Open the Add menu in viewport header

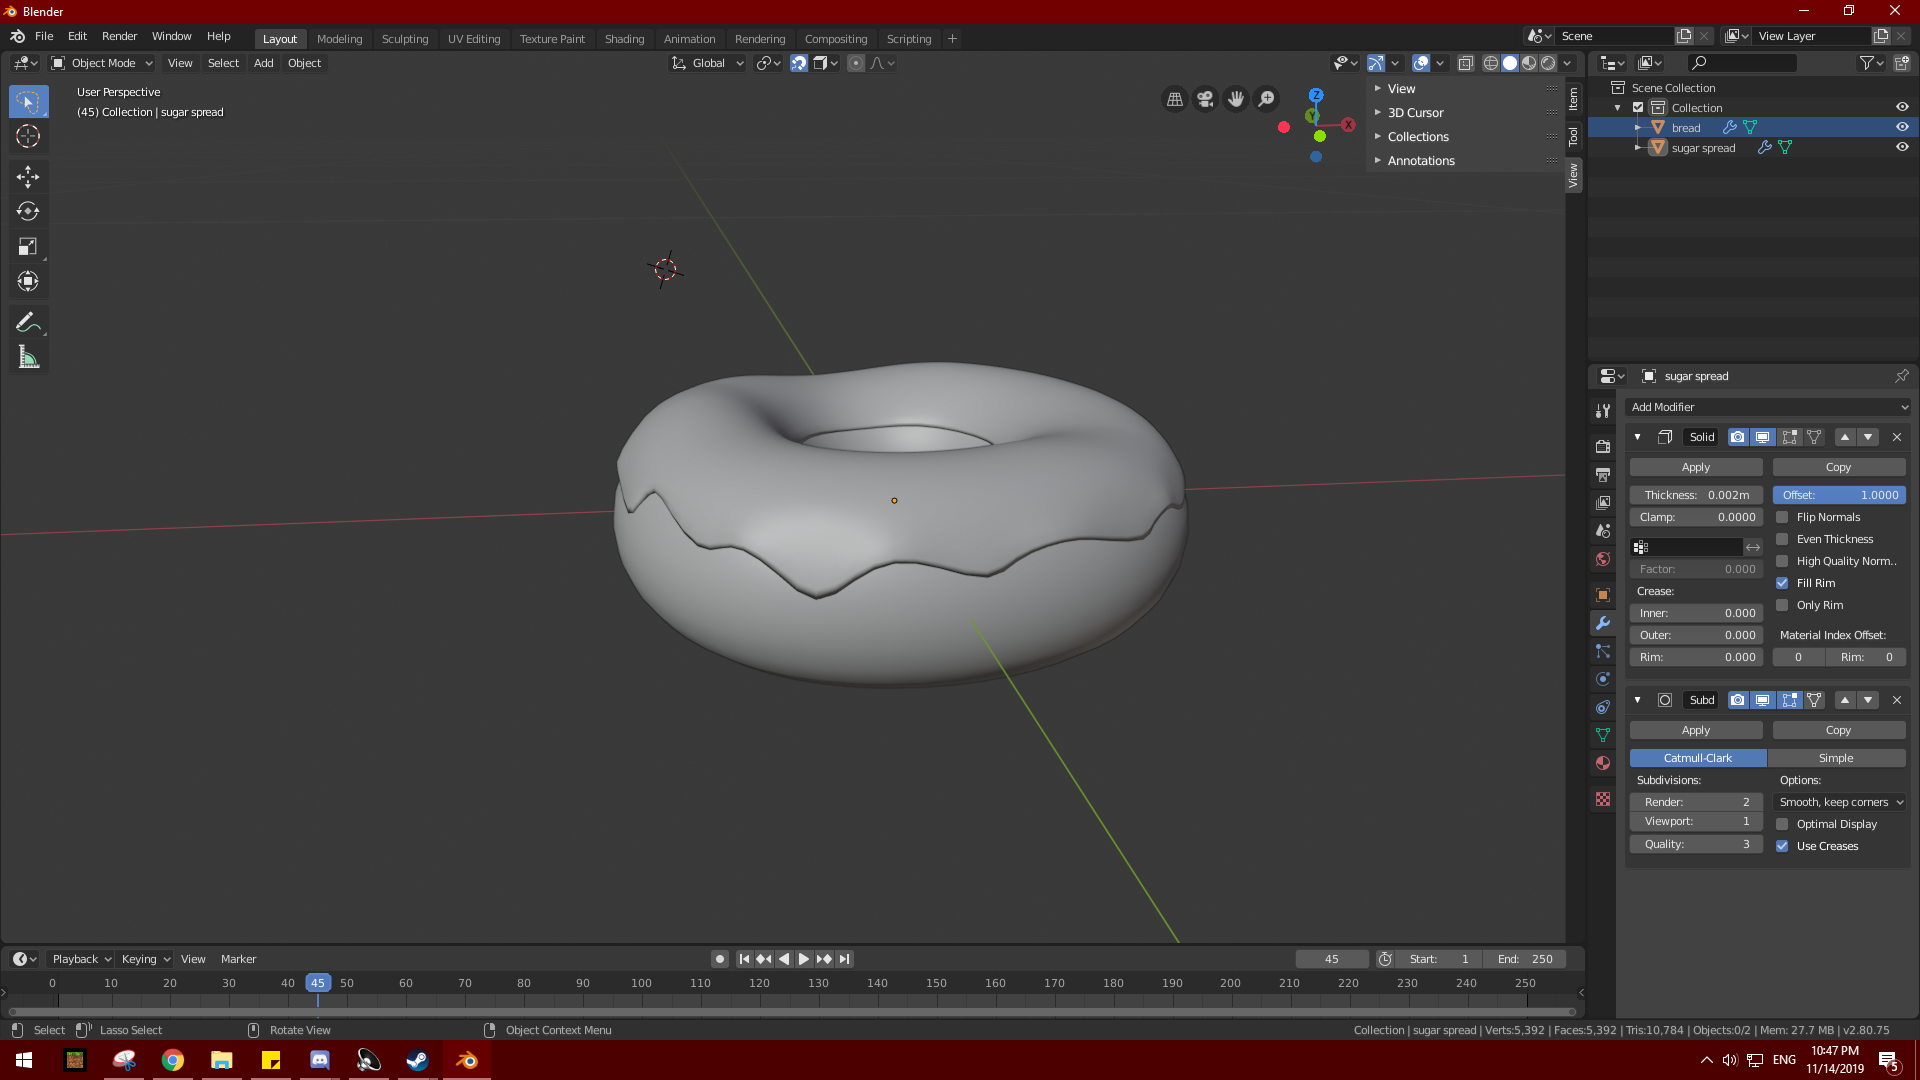pyautogui.click(x=263, y=63)
